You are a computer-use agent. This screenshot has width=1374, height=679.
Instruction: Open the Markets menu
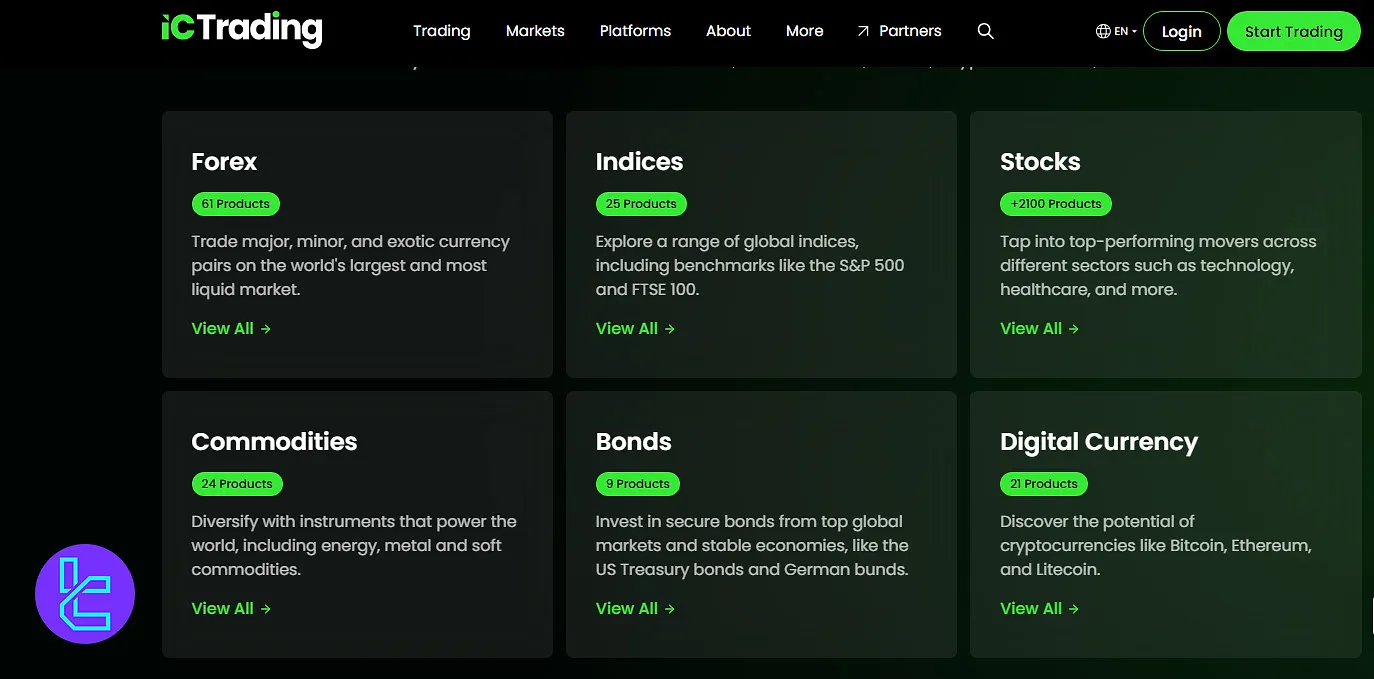[x=535, y=31]
